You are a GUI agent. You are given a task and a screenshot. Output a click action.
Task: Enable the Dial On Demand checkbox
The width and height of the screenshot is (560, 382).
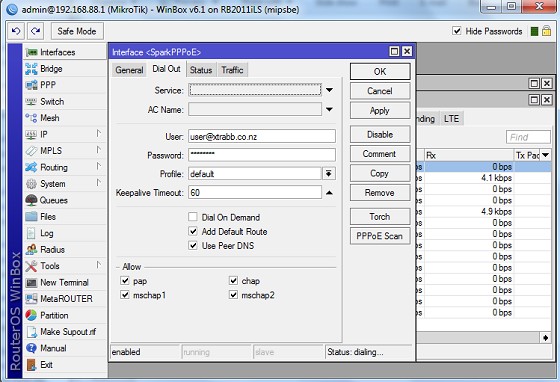(x=193, y=217)
